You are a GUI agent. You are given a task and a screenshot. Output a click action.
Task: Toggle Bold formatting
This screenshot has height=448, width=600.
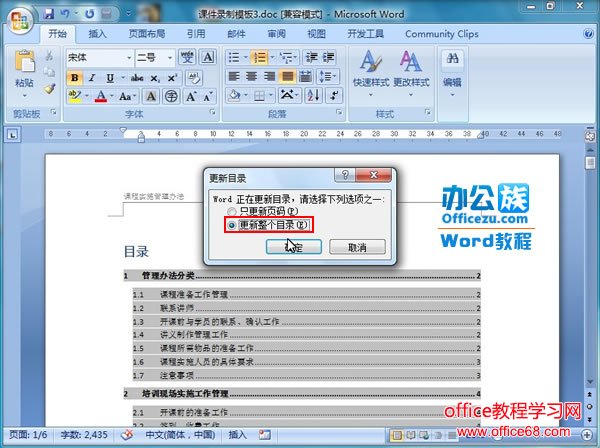pos(75,78)
